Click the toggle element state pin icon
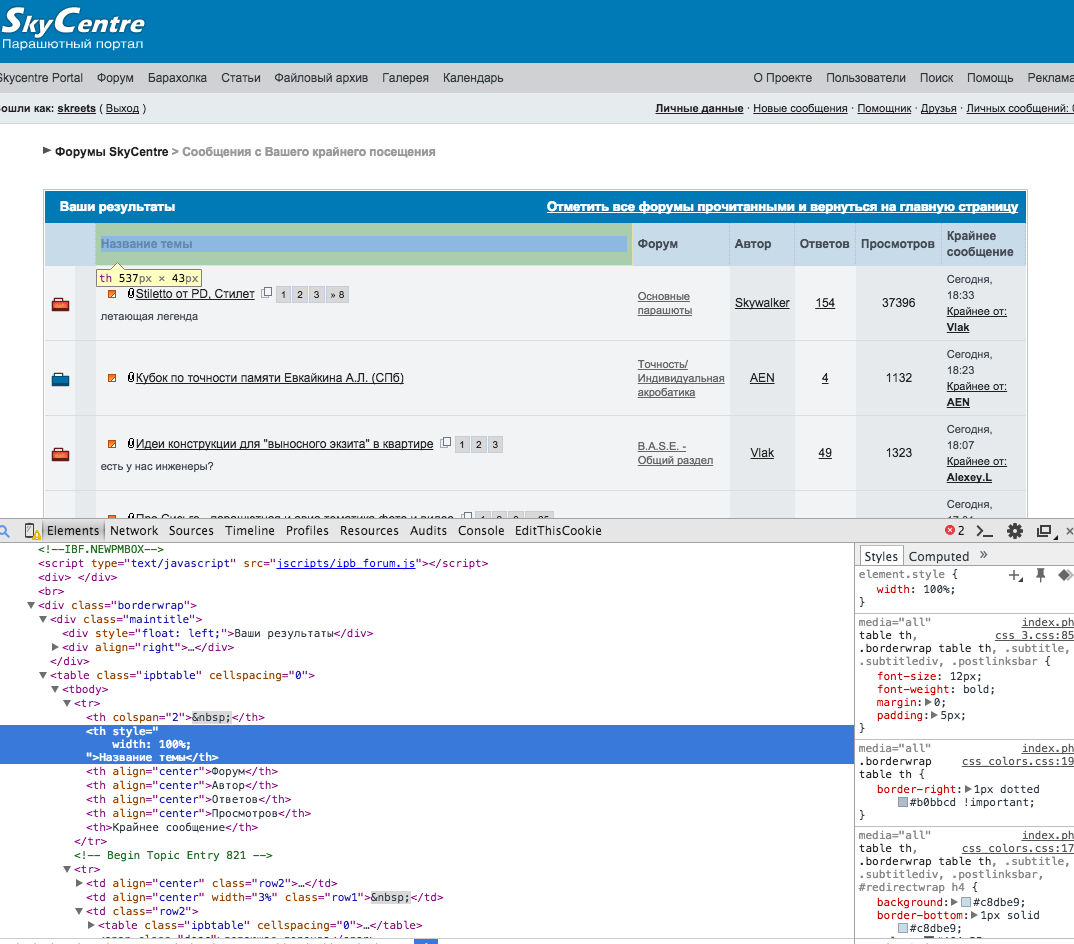This screenshot has width=1074, height=944. [x=1040, y=575]
